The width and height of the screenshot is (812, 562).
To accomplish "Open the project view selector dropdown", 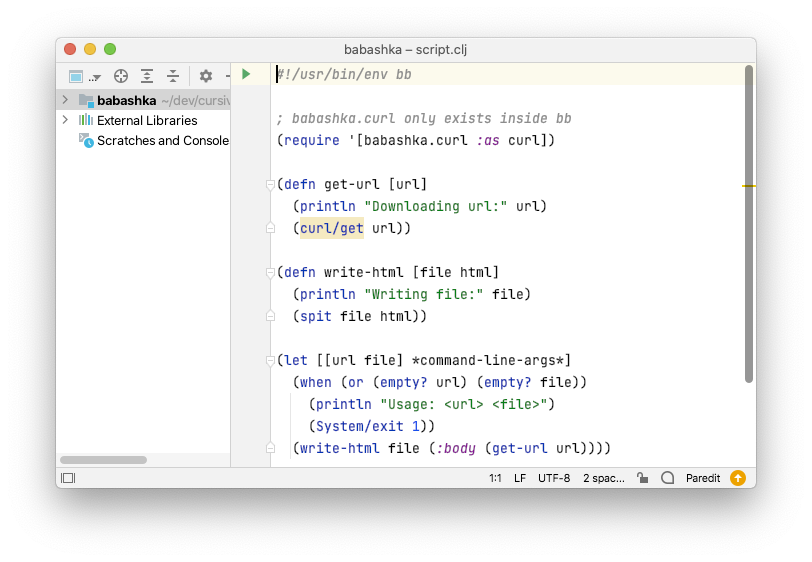I will (84, 77).
